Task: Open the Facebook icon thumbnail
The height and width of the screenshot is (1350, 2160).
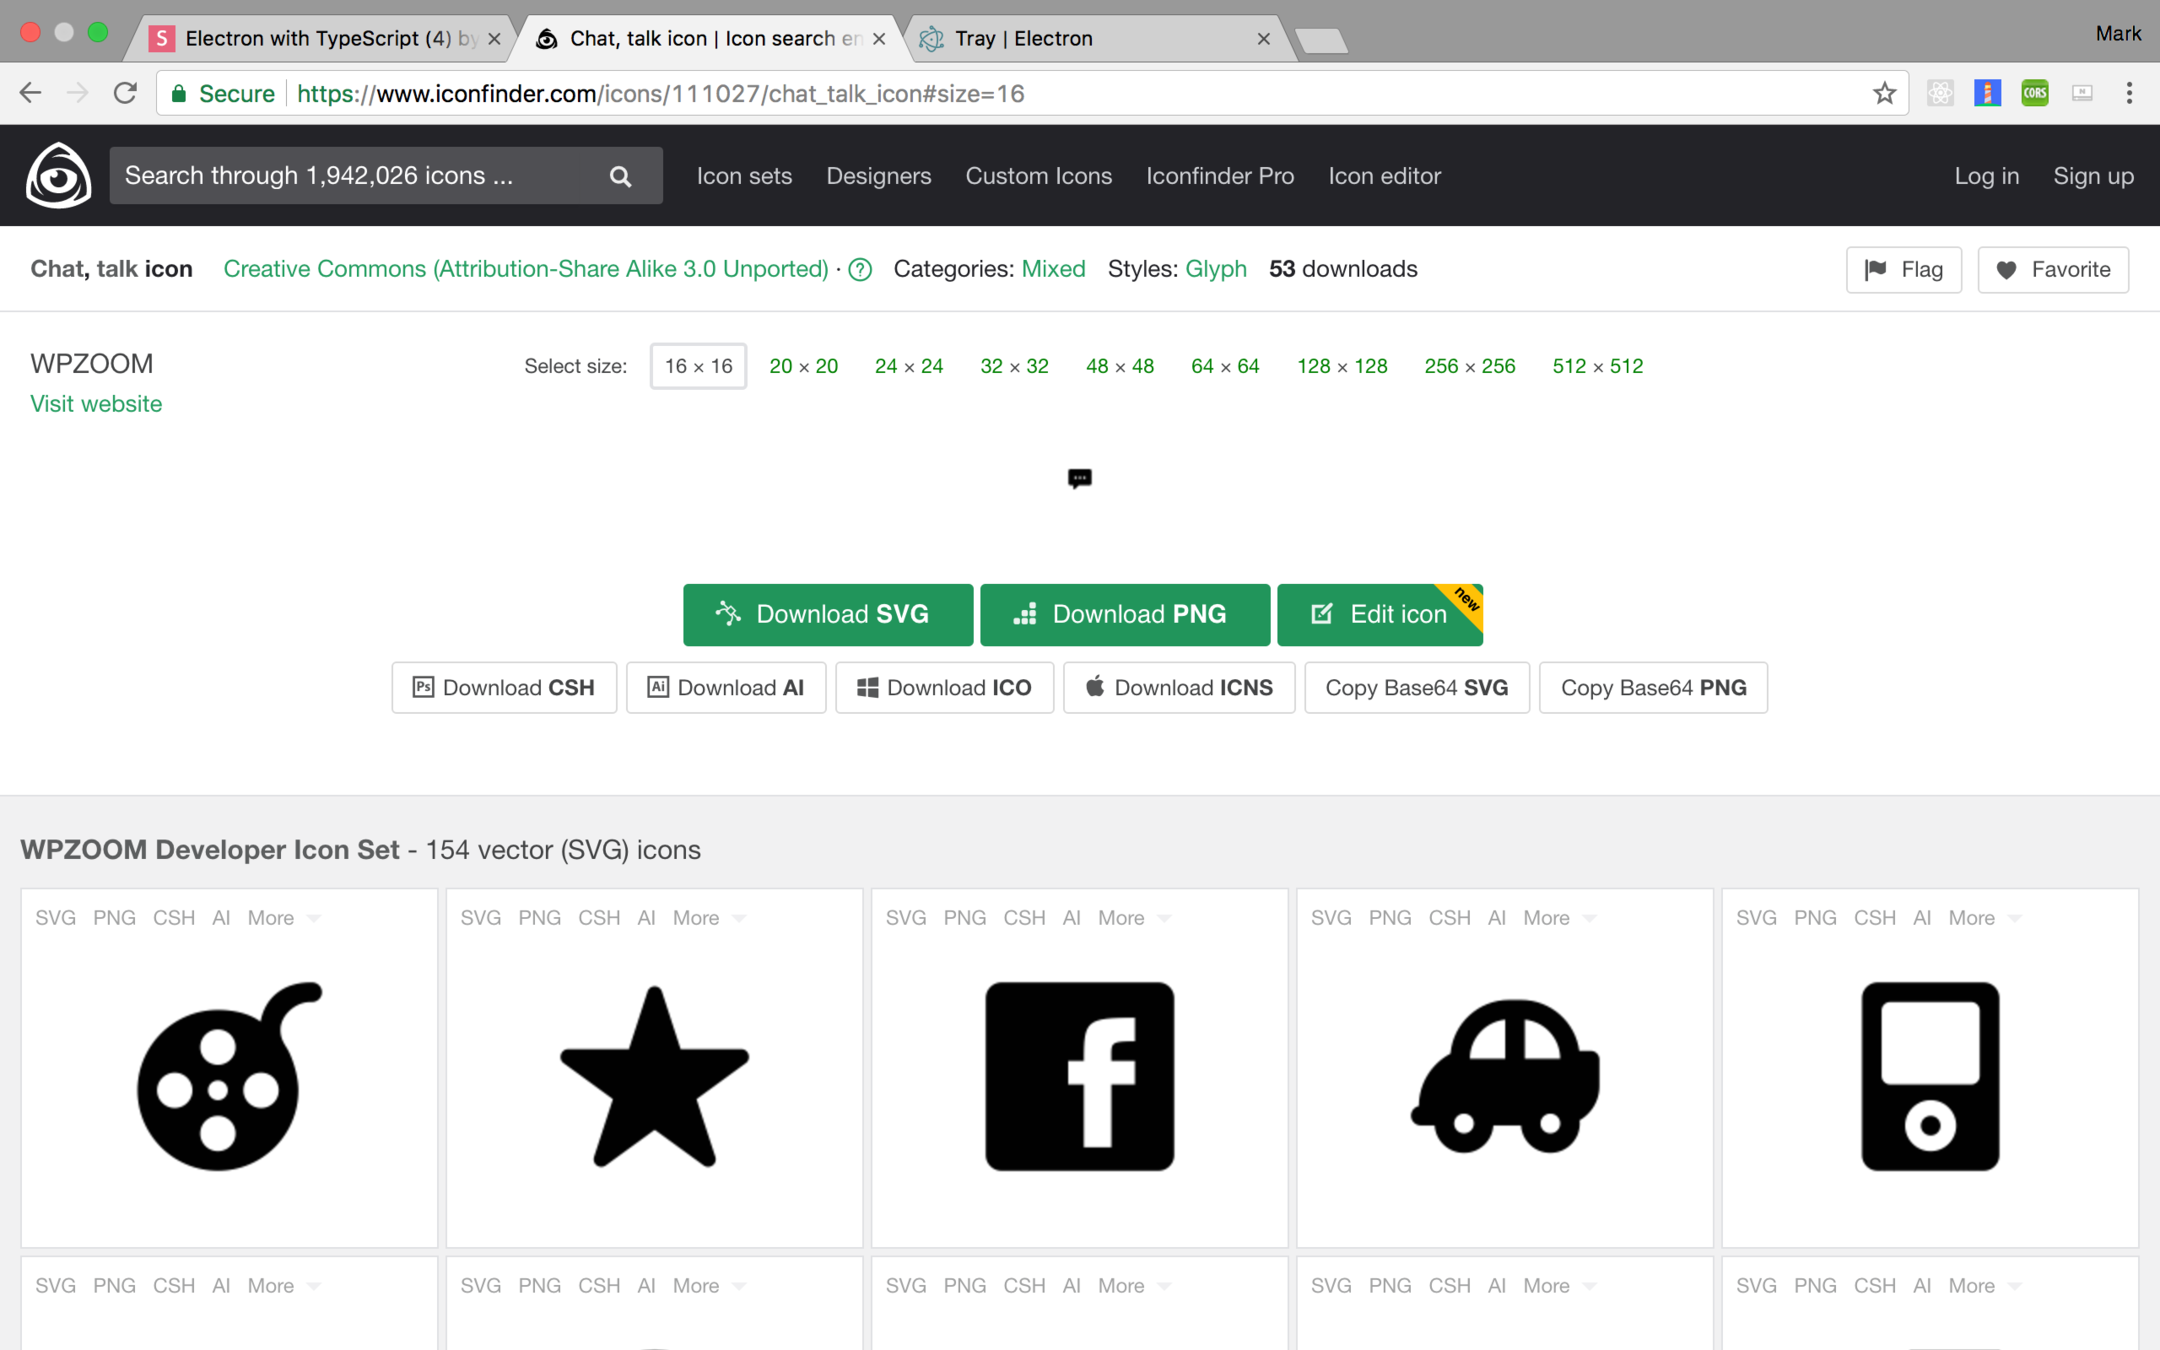Action: pos(1079,1076)
